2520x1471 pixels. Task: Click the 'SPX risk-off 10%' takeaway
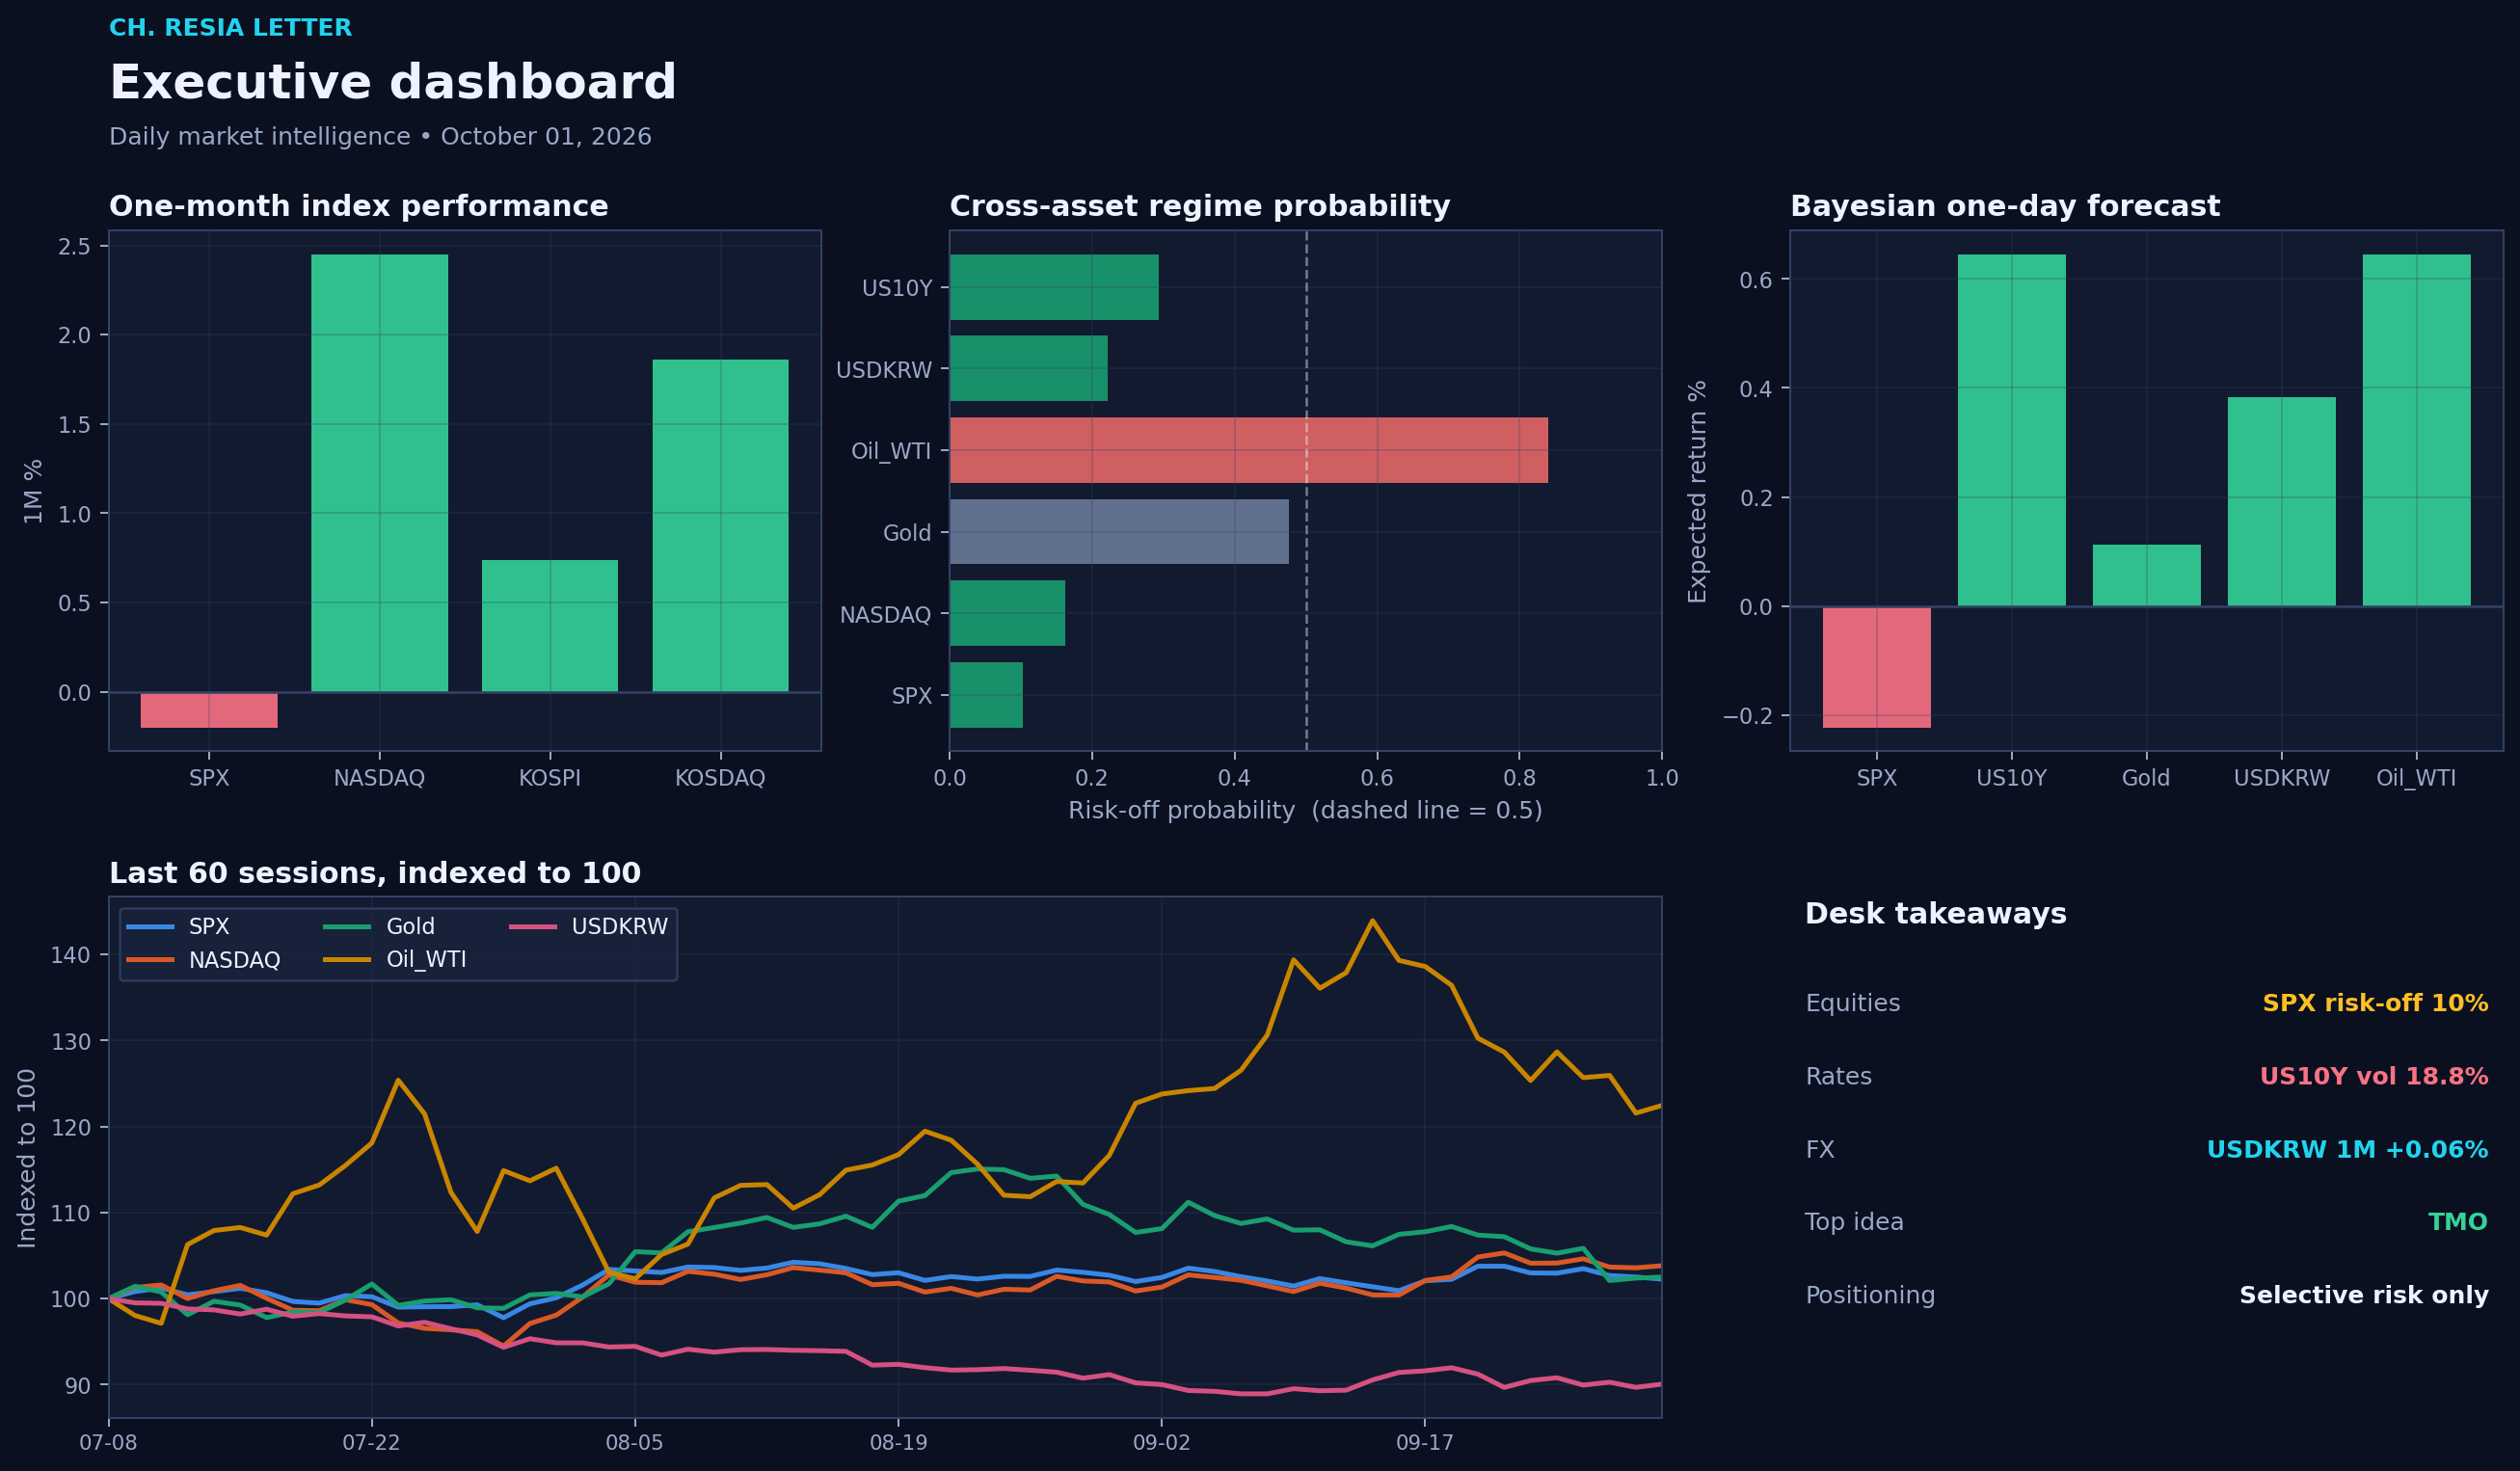[x=2375, y=1003]
